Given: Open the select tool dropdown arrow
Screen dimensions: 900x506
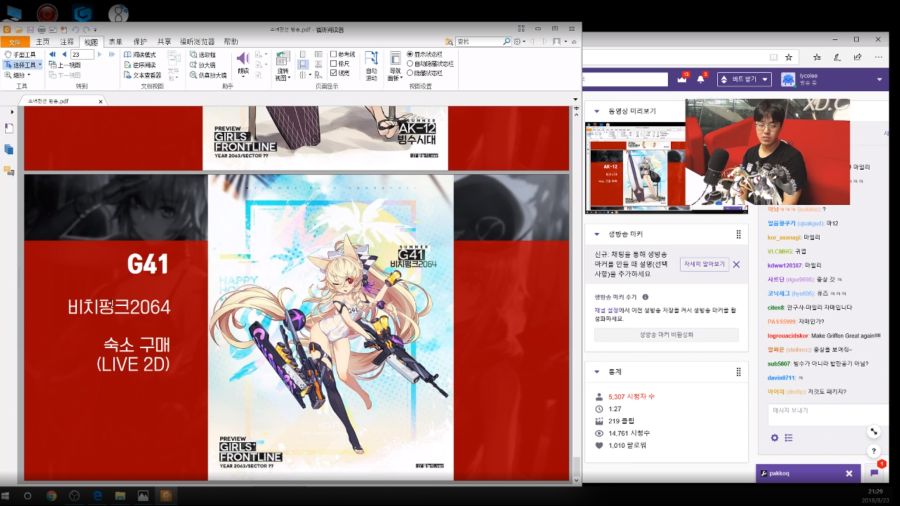Looking at the screenshot, I should click(40, 65).
